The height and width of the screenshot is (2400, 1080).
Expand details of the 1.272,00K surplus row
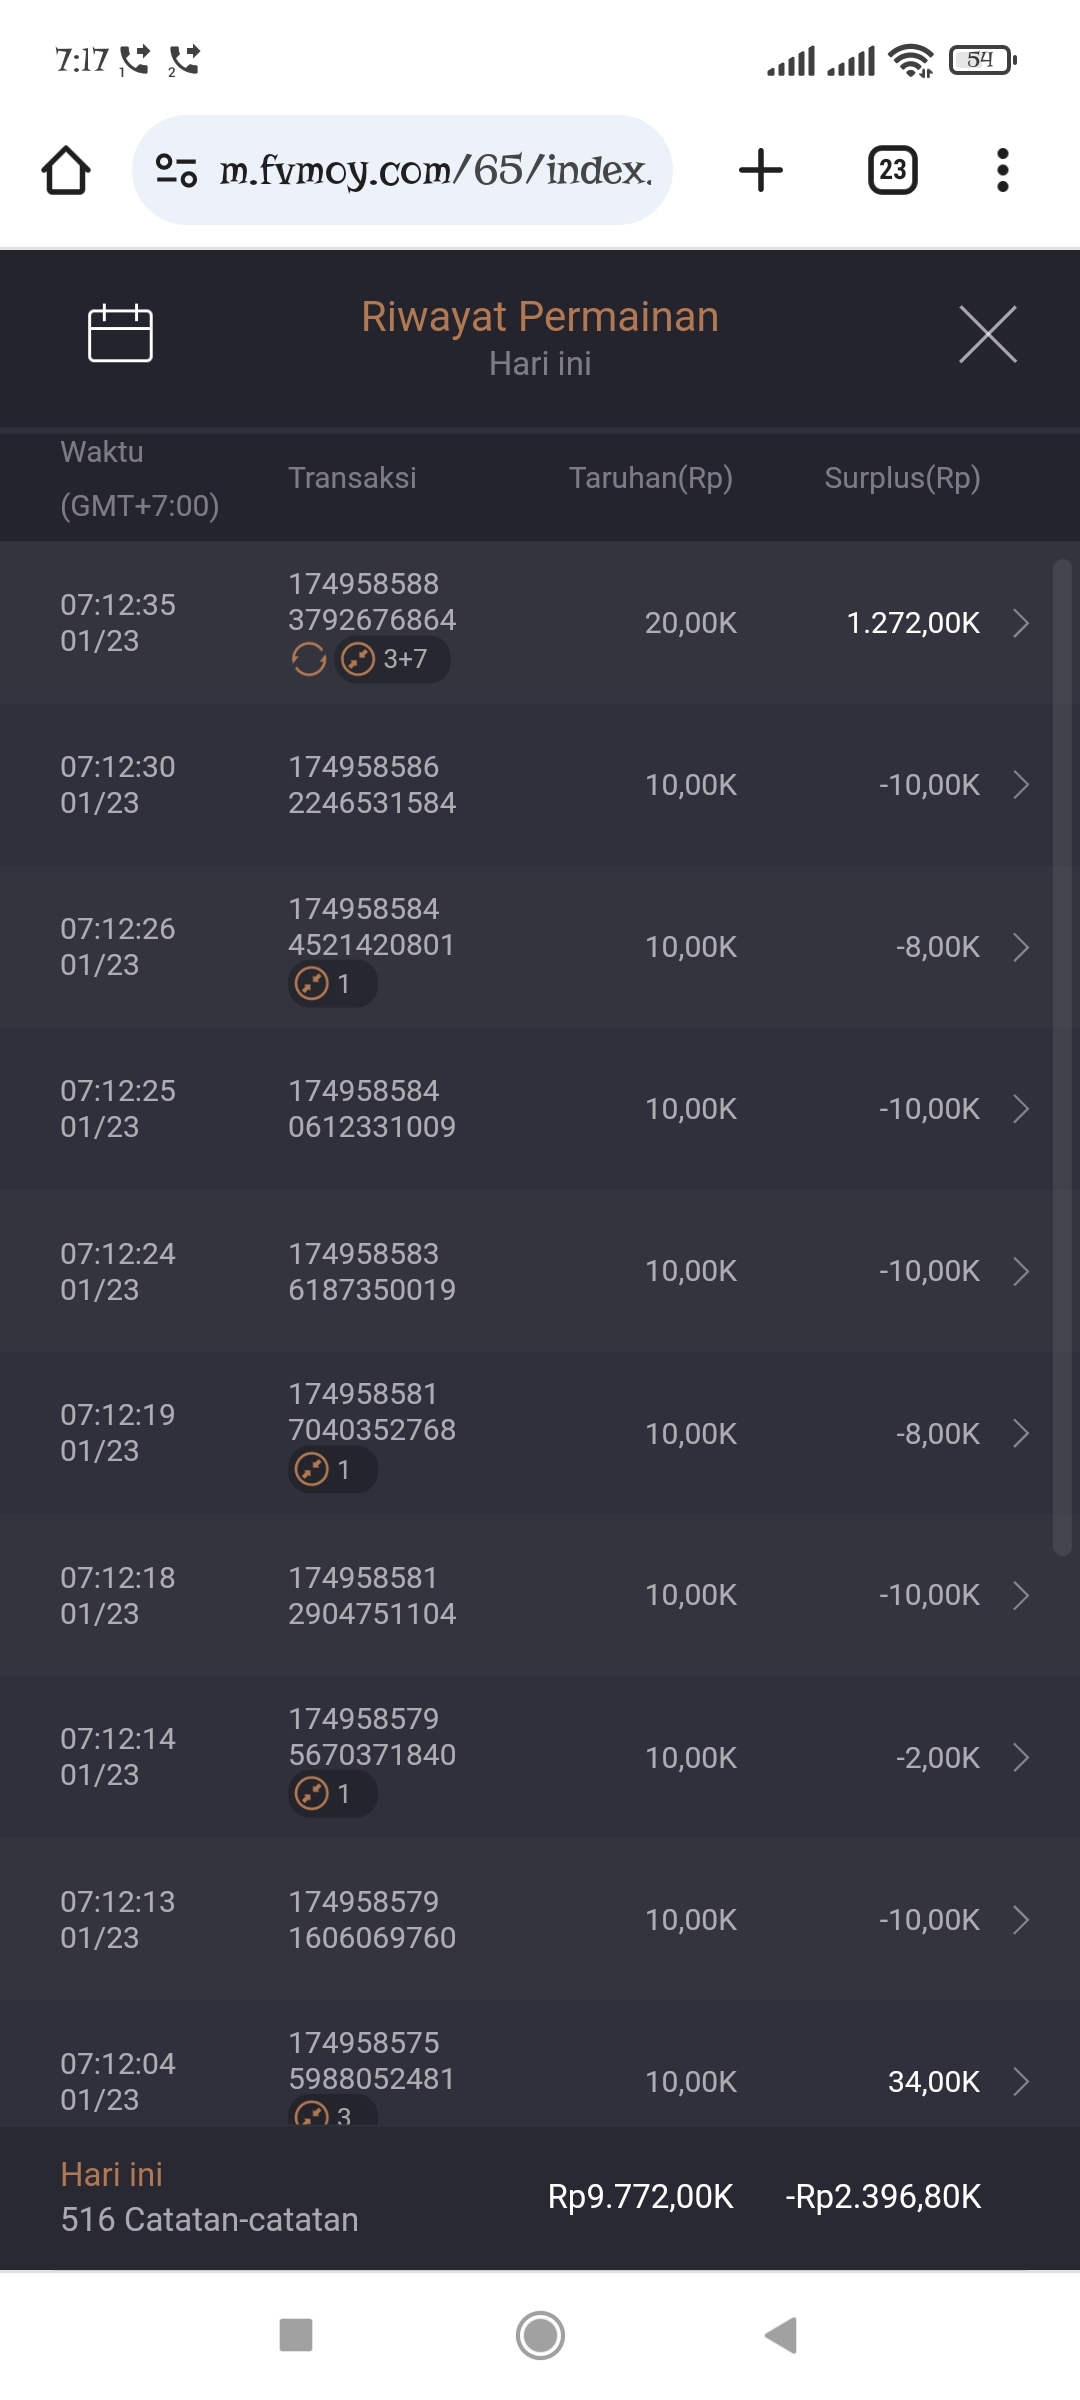point(1021,623)
